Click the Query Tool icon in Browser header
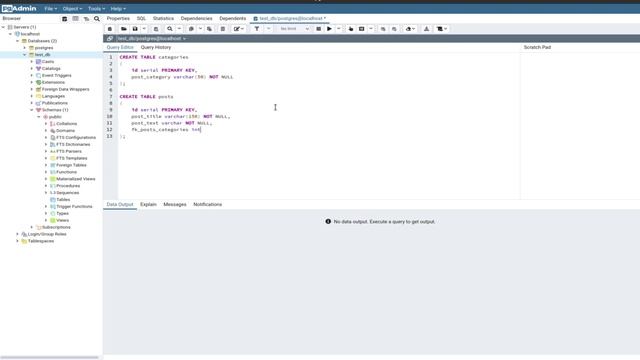Screen dimensions: 640x360 64,19
